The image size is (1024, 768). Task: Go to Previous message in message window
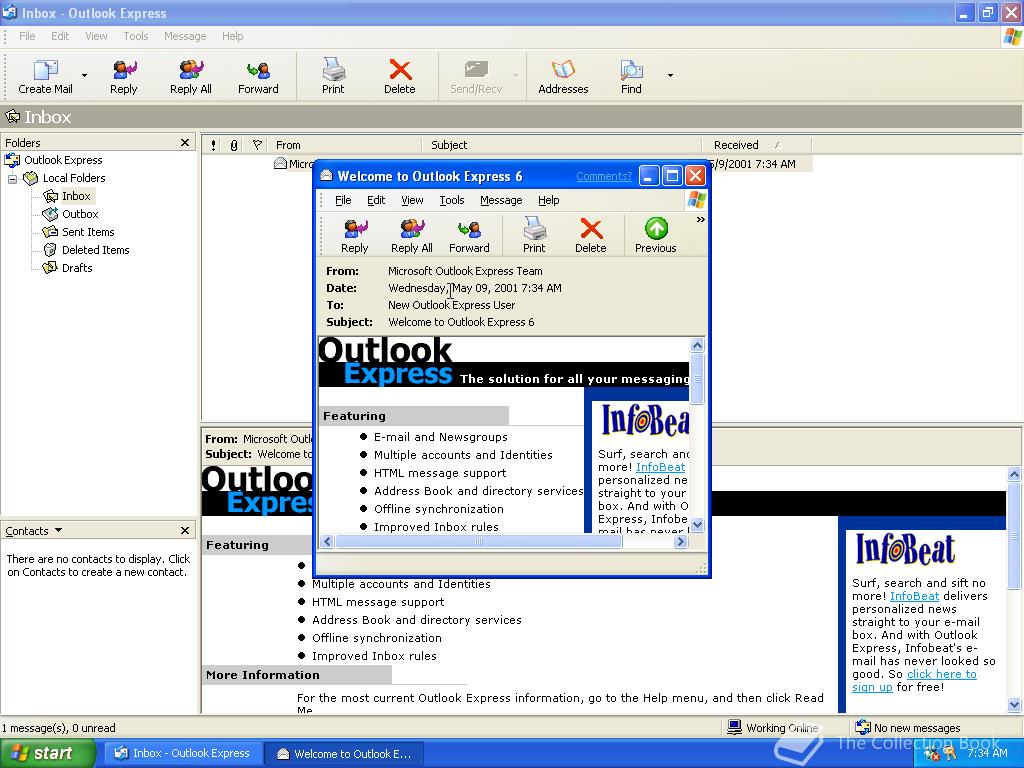click(x=656, y=236)
